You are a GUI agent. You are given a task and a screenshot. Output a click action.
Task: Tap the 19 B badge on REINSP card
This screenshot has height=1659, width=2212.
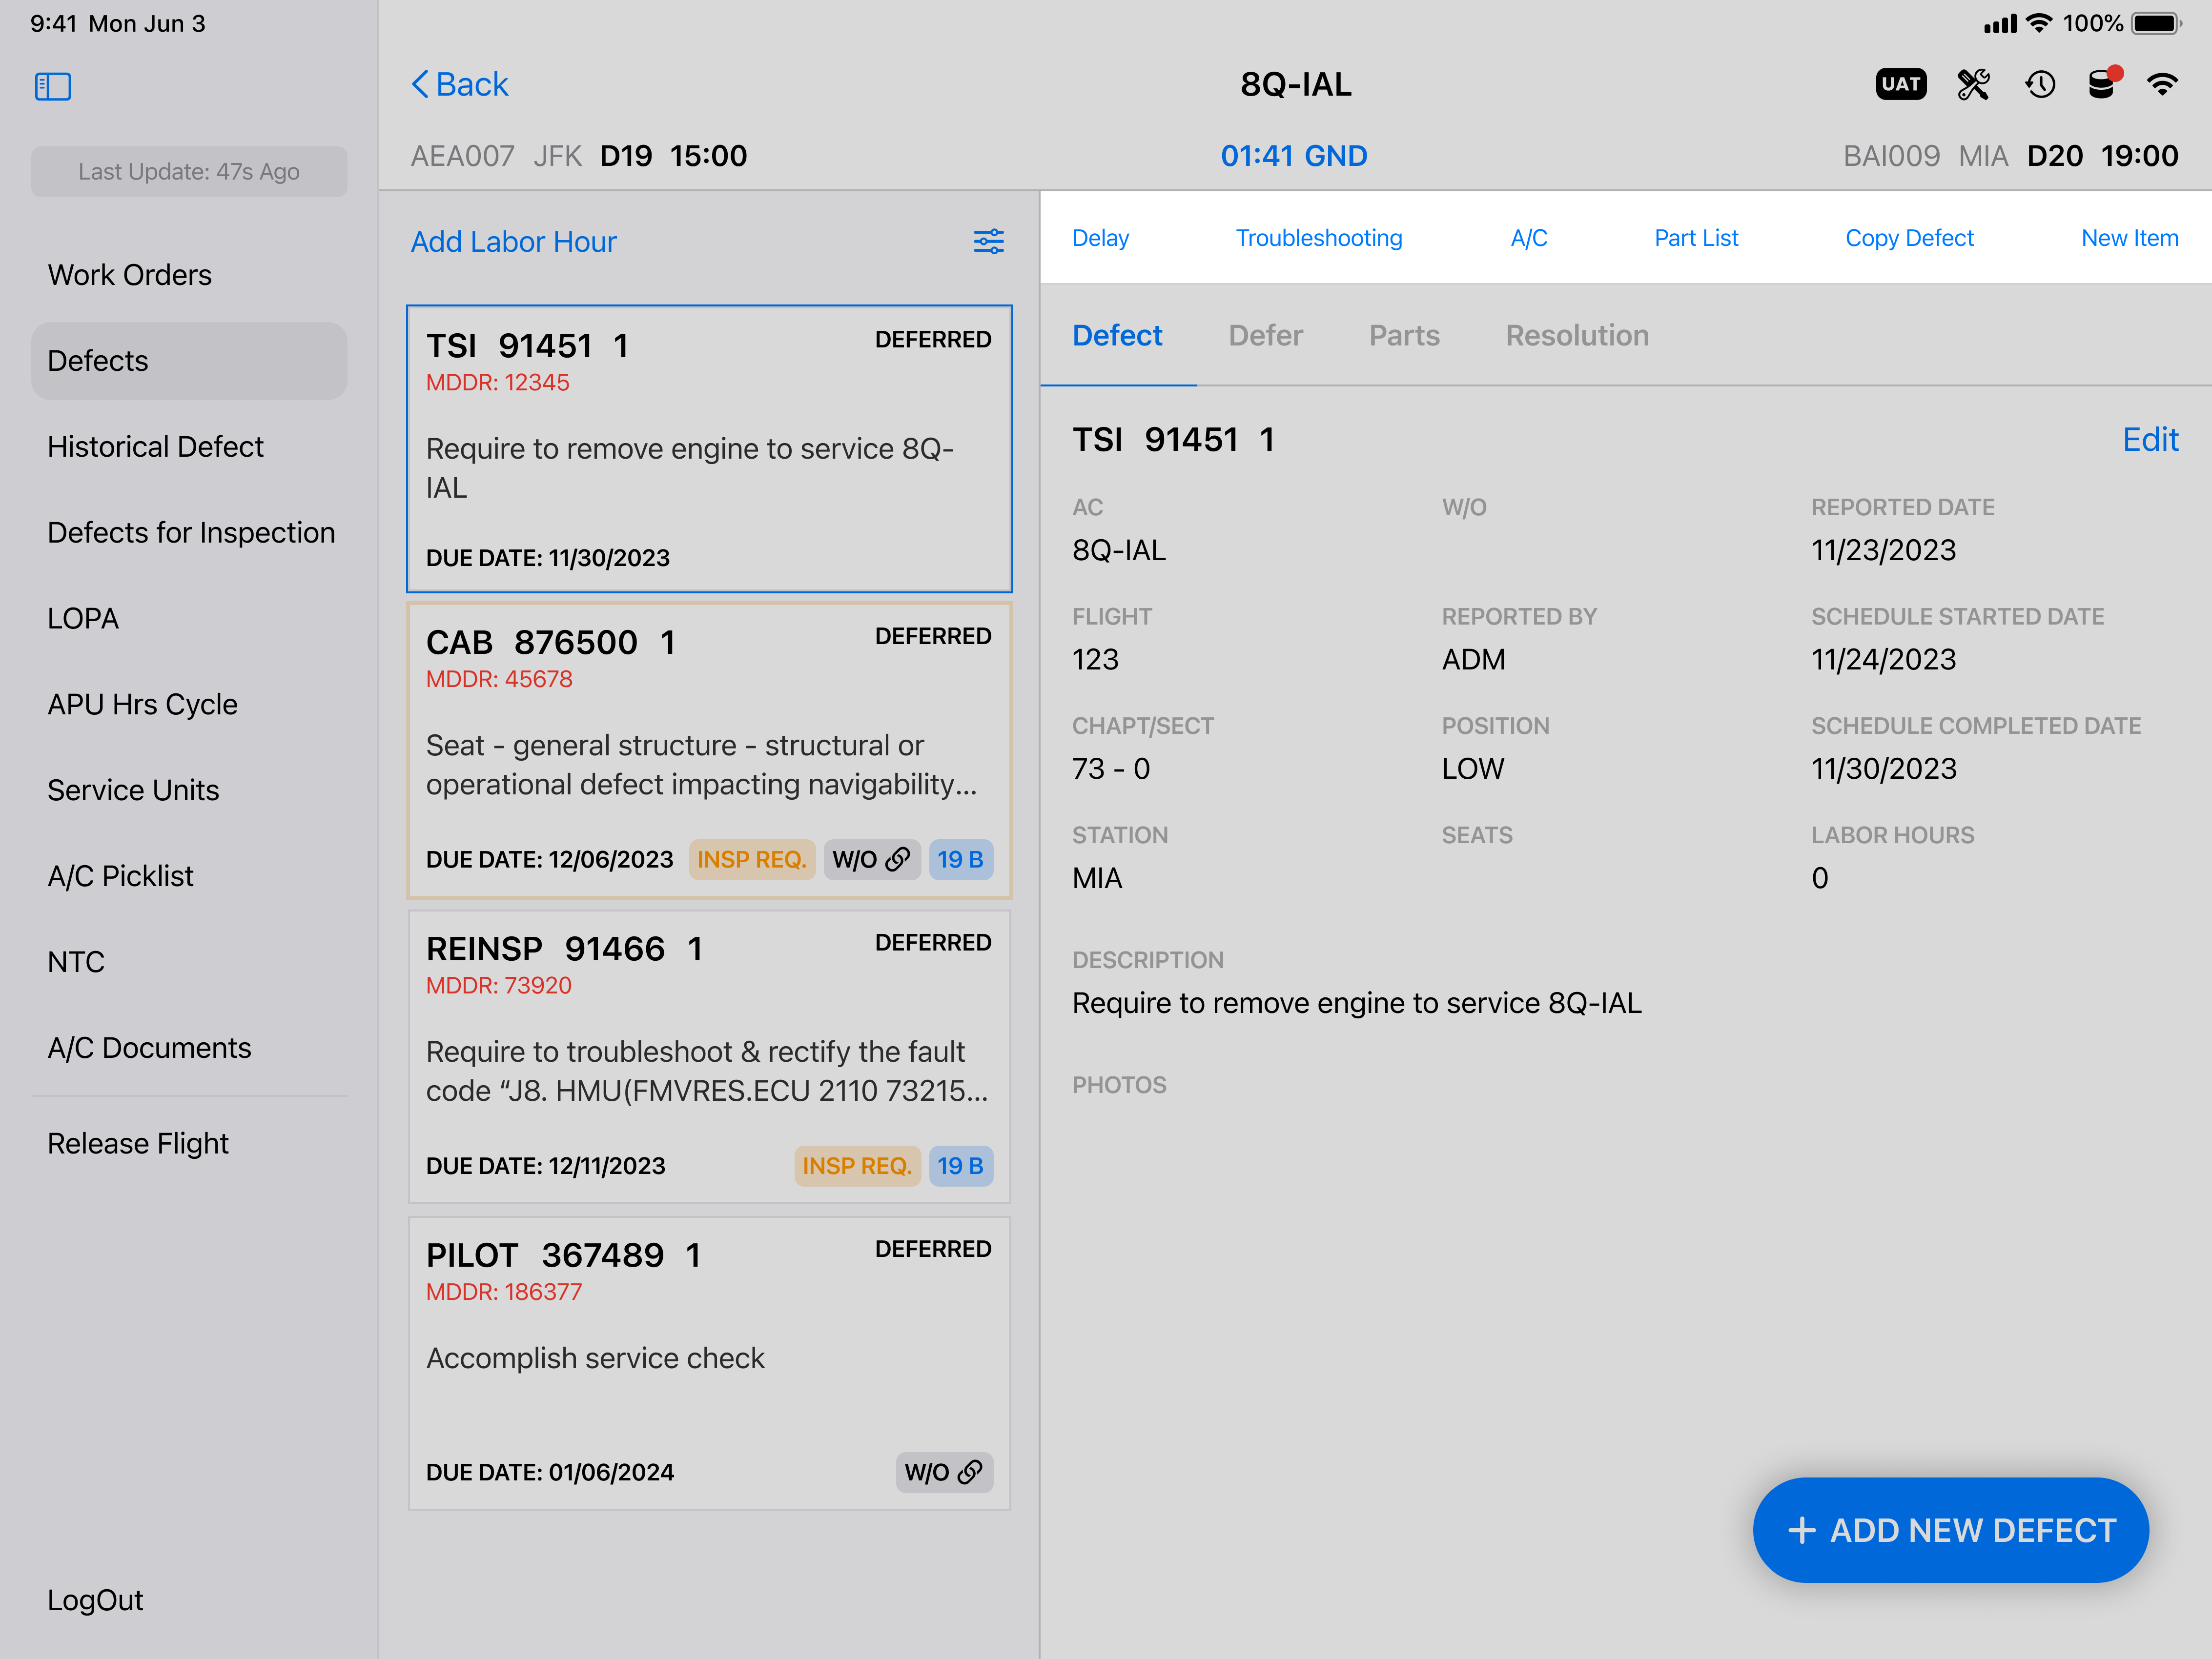point(960,1165)
